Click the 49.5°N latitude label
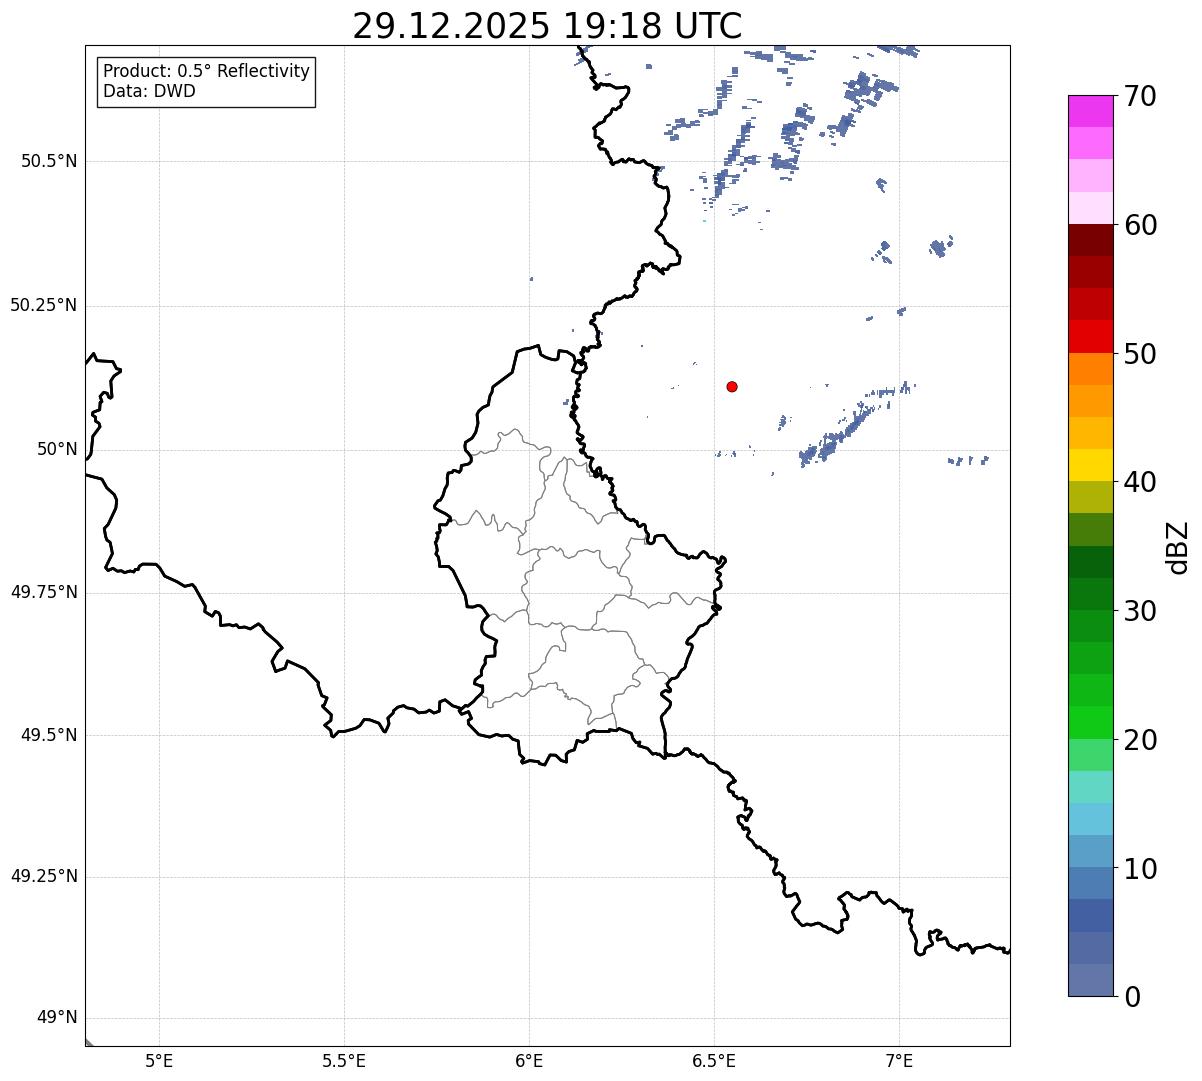Viewport: 1202px width, 1081px height. [49, 735]
